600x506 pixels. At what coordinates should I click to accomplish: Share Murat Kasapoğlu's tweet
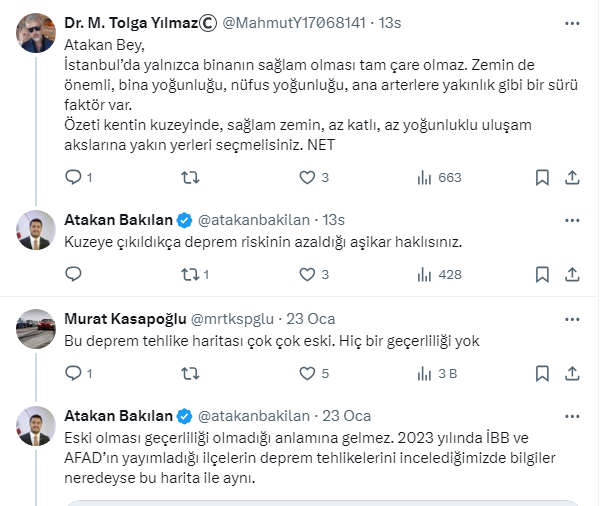573,373
